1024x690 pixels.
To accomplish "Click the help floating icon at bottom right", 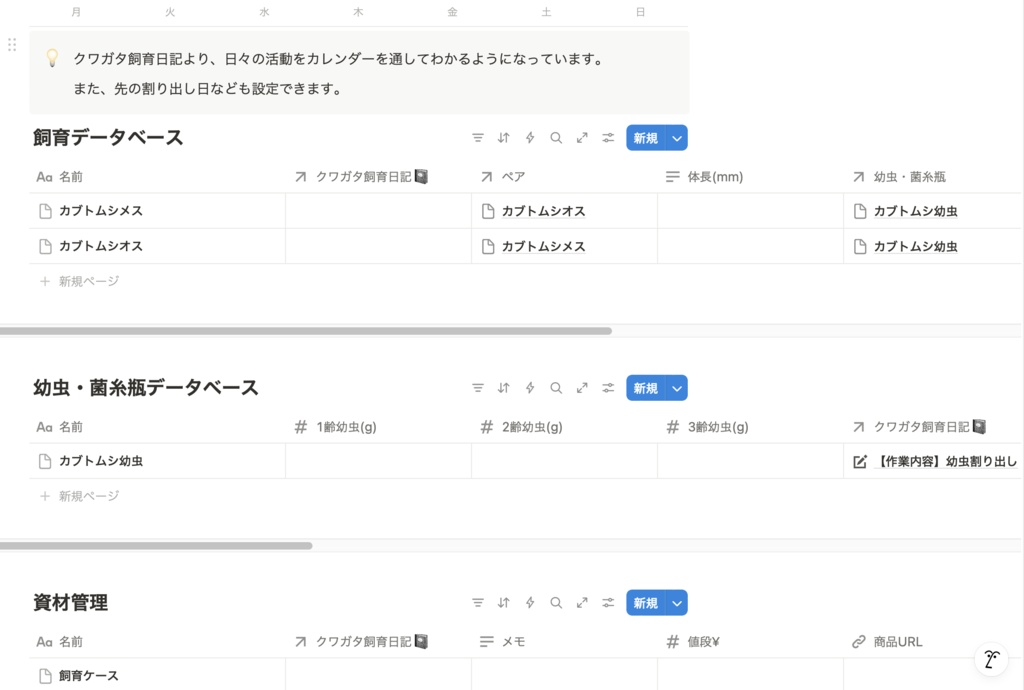I will click(x=991, y=659).
